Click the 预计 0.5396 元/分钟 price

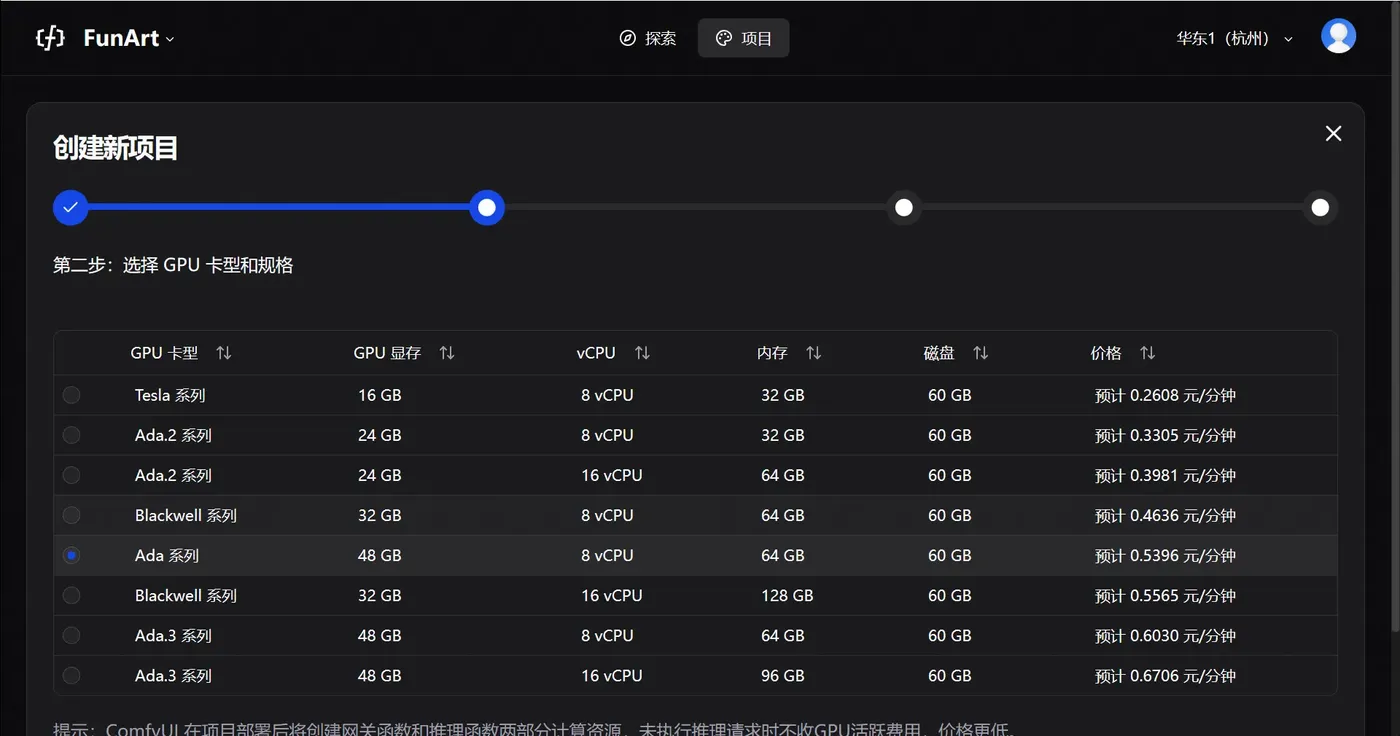pos(1165,555)
